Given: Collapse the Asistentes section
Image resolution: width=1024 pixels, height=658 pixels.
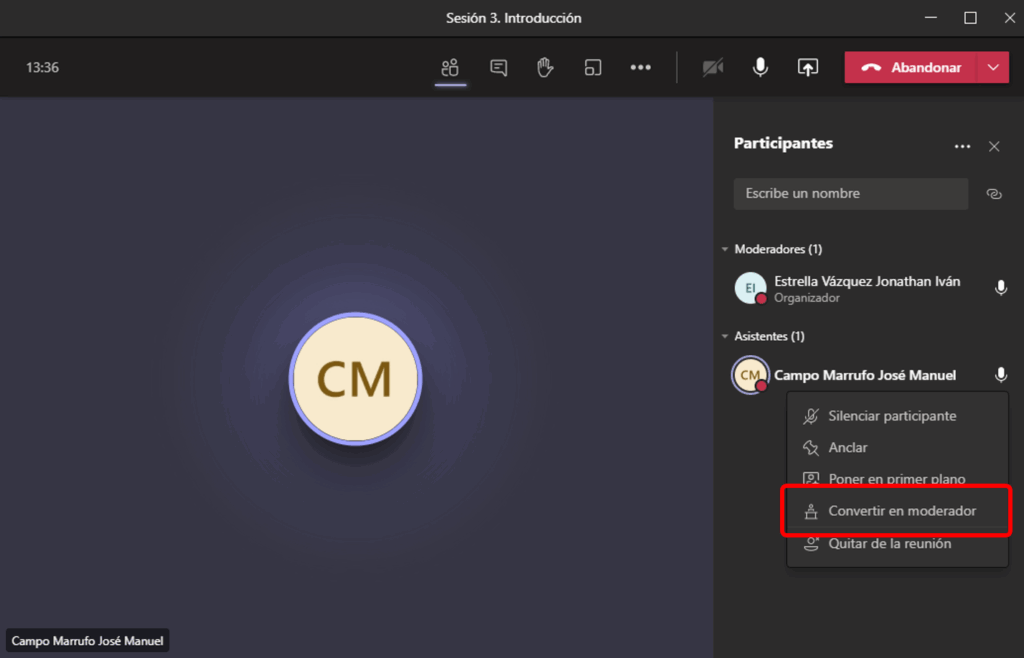Looking at the screenshot, I should 725,337.
